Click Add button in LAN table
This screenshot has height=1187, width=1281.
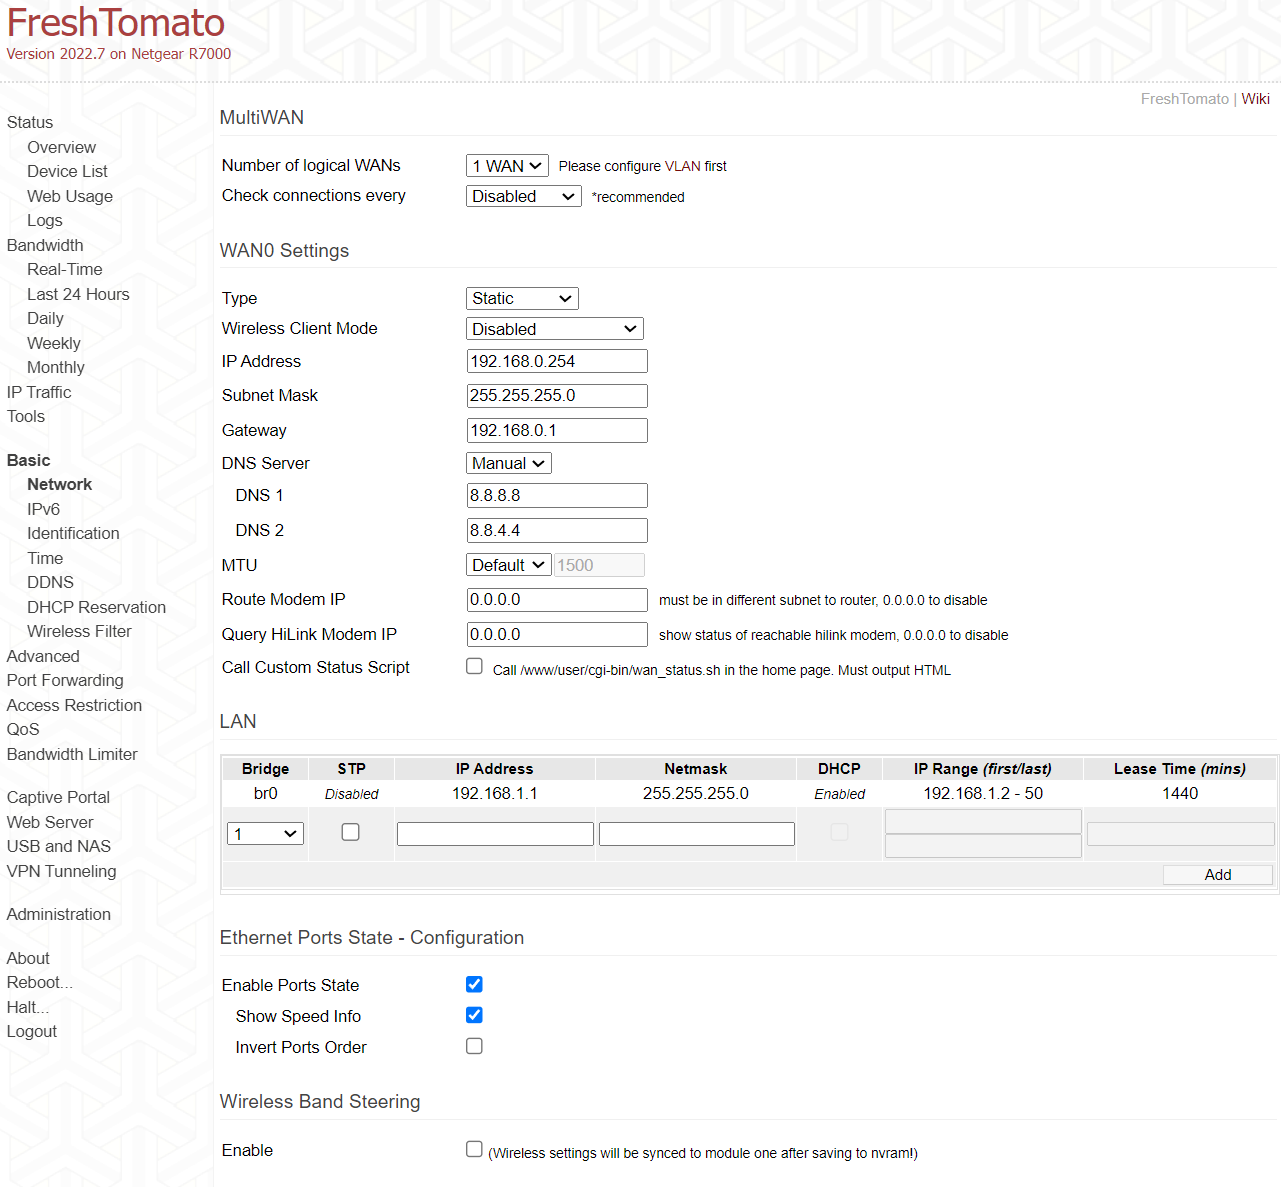[x=1218, y=875]
